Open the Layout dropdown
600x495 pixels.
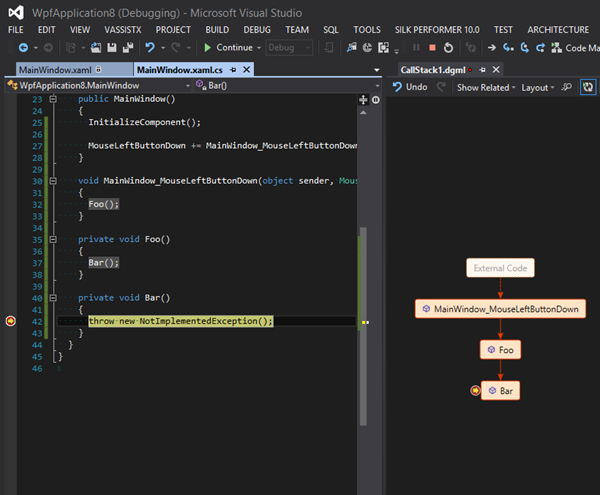(538, 88)
